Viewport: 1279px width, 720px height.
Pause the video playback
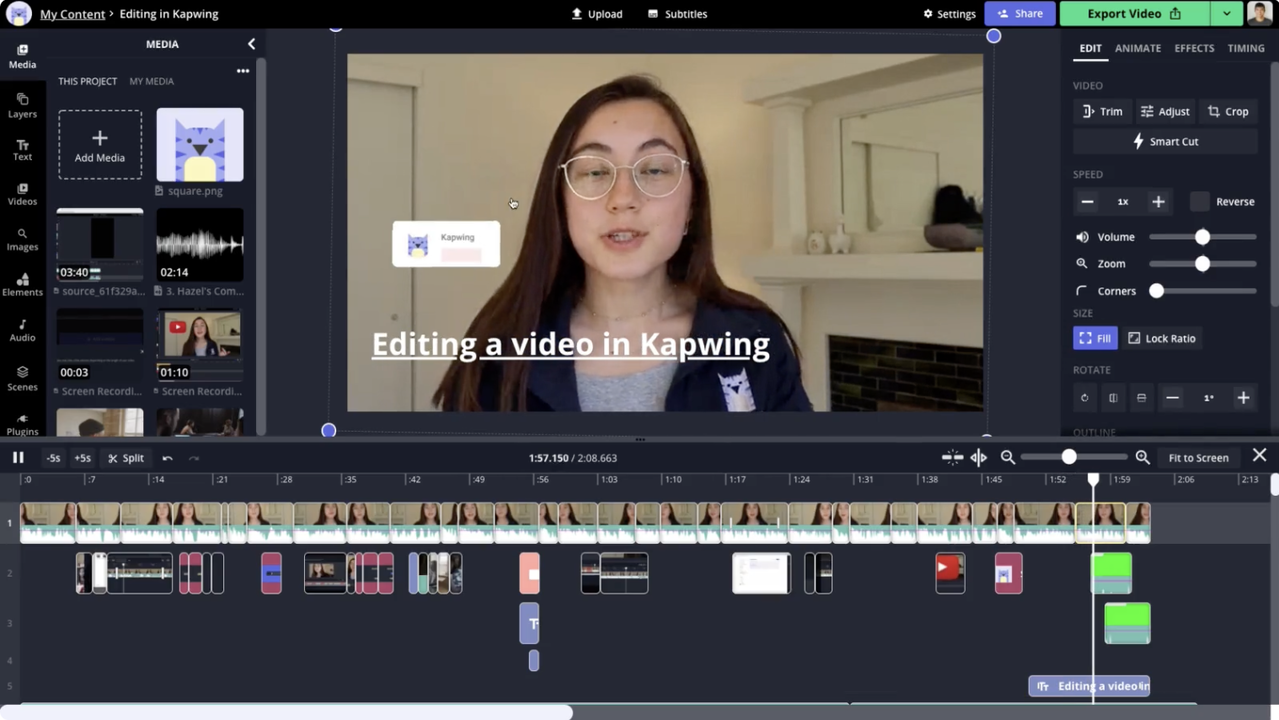pos(18,458)
